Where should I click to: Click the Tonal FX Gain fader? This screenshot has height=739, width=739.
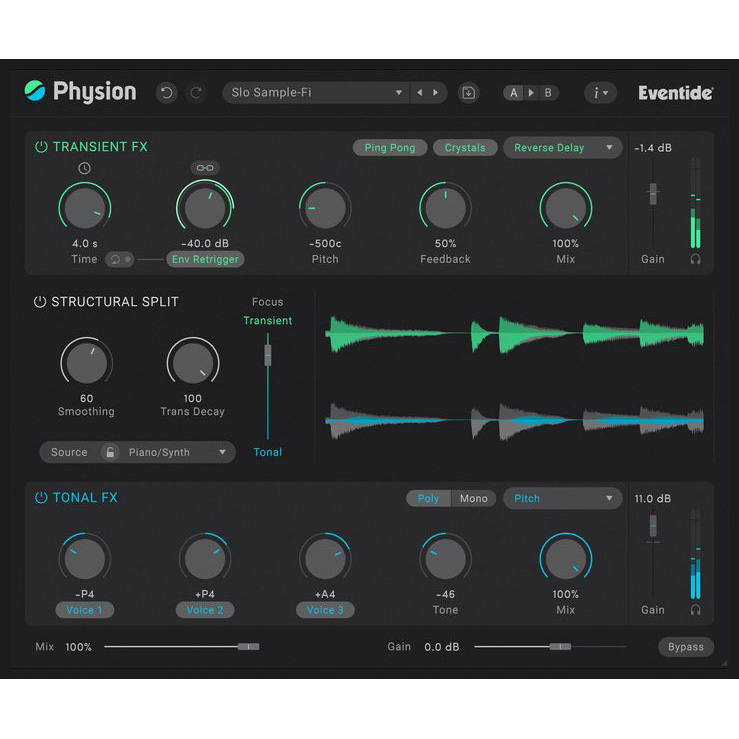point(653,526)
